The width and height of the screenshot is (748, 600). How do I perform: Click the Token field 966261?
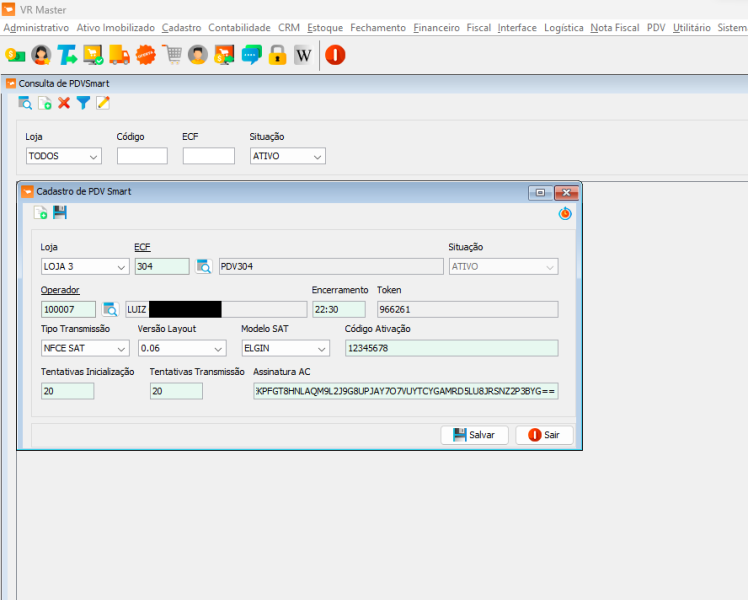pos(468,309)
